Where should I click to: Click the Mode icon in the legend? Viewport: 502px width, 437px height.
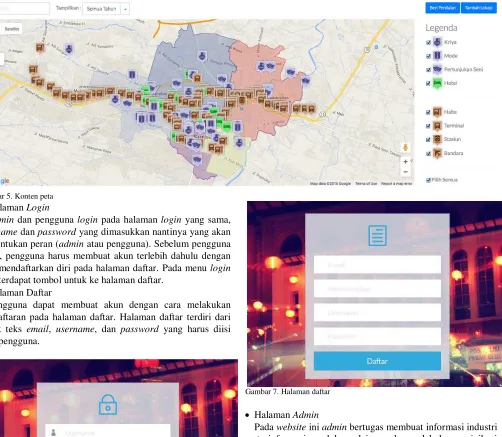(437, 55)
